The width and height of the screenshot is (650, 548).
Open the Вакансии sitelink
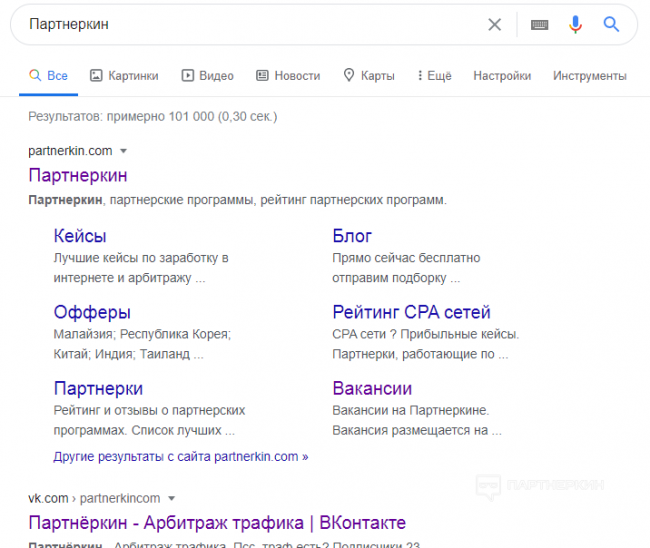click(372, 388)
